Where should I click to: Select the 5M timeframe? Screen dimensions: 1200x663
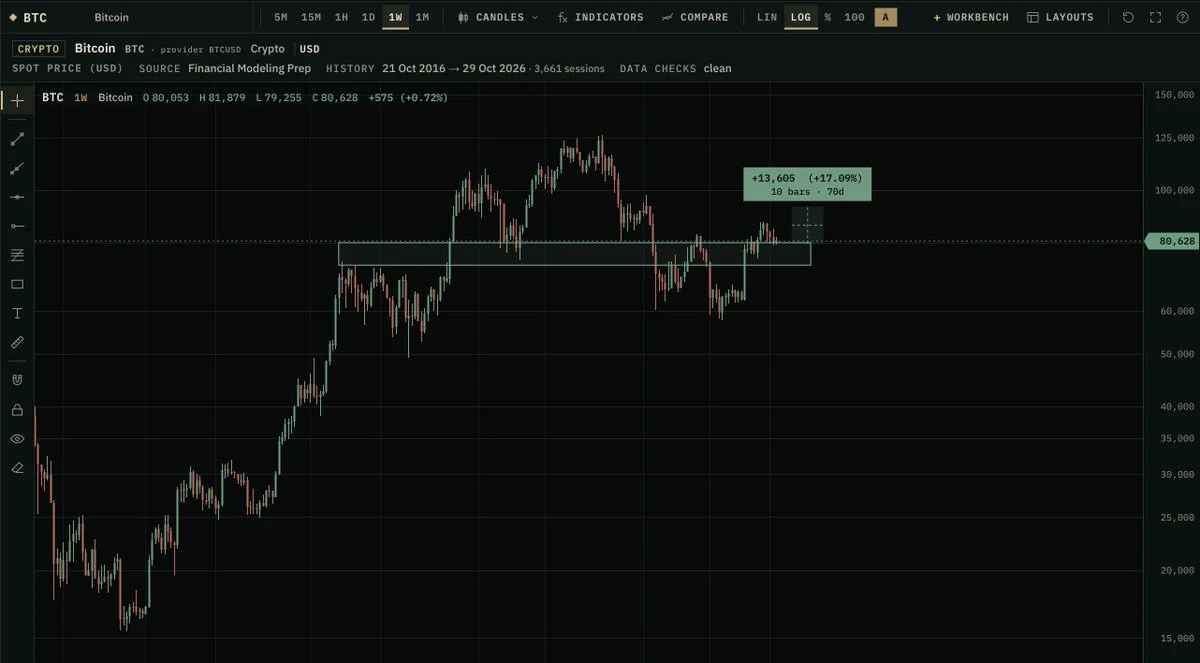pyautogui.click(x=281, y=17)
